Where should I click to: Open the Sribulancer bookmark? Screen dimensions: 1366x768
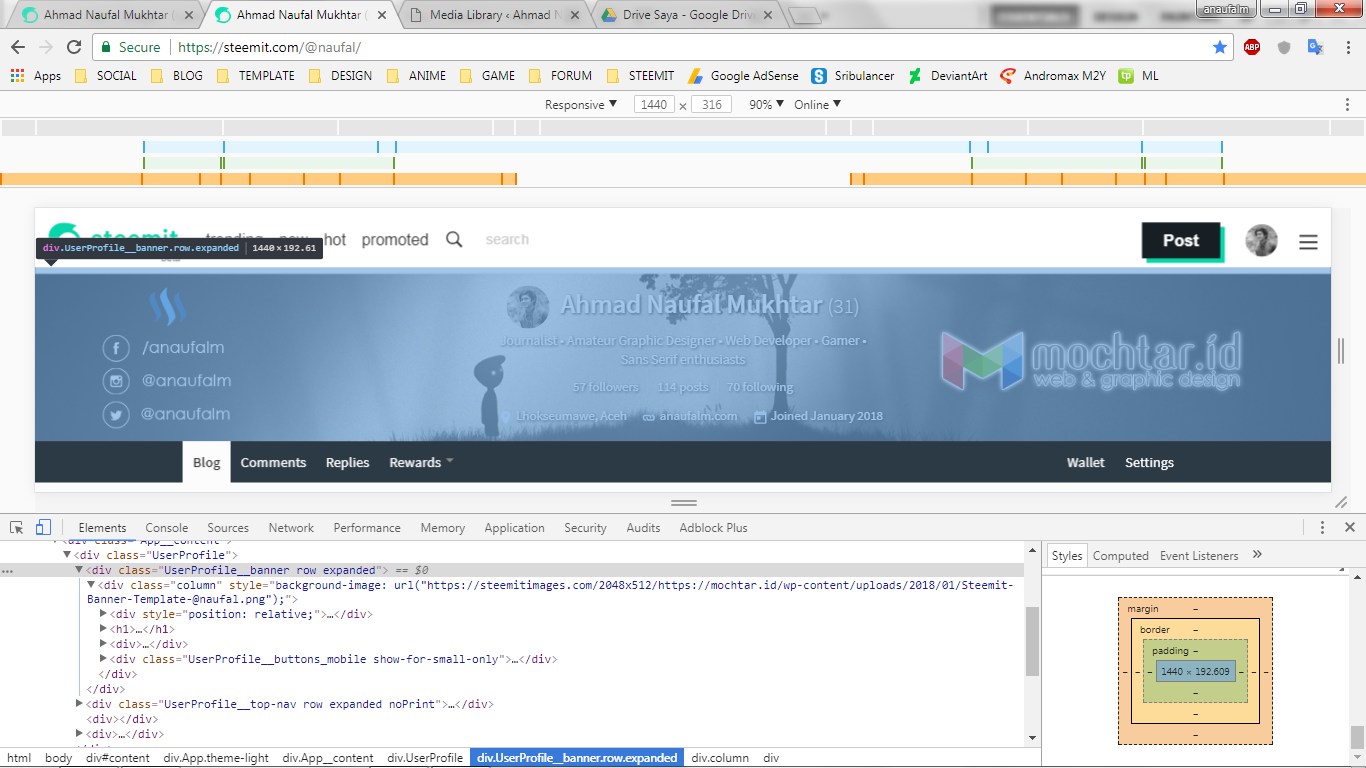pos(853,76)
